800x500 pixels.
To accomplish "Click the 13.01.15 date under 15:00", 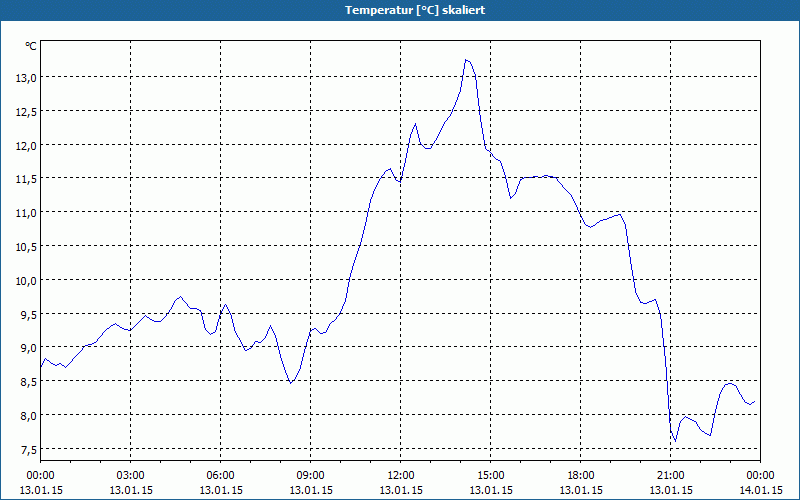I will (491, 490).
